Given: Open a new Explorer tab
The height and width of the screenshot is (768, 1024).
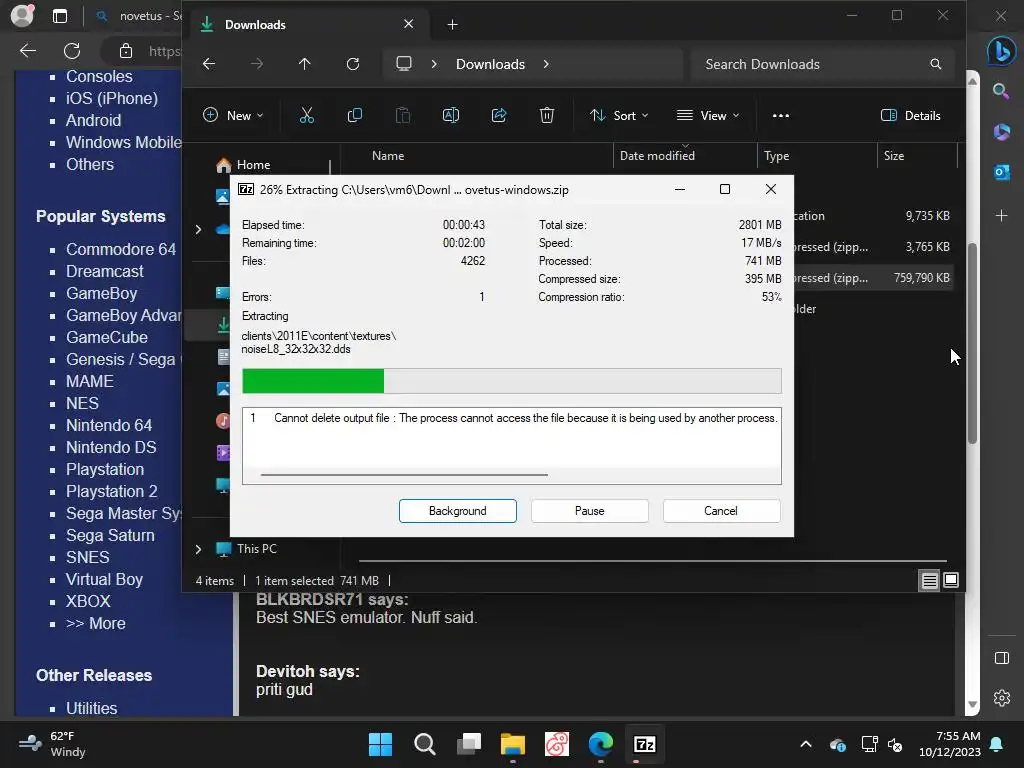Looking at the screenshot, I should (x=452, y=25).
